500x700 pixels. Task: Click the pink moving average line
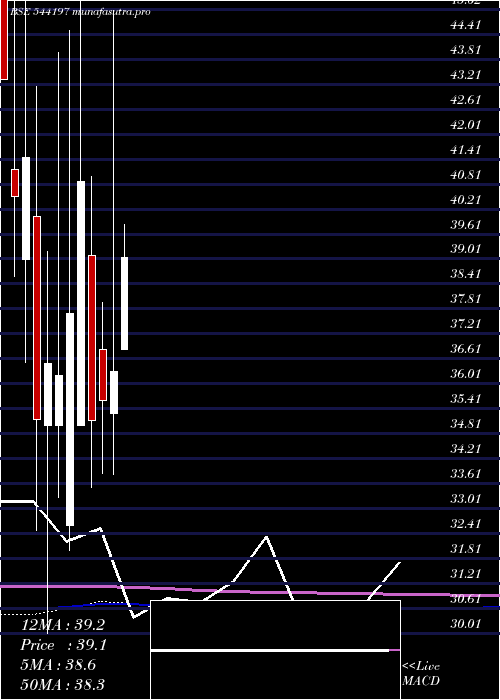click(250, 591)
